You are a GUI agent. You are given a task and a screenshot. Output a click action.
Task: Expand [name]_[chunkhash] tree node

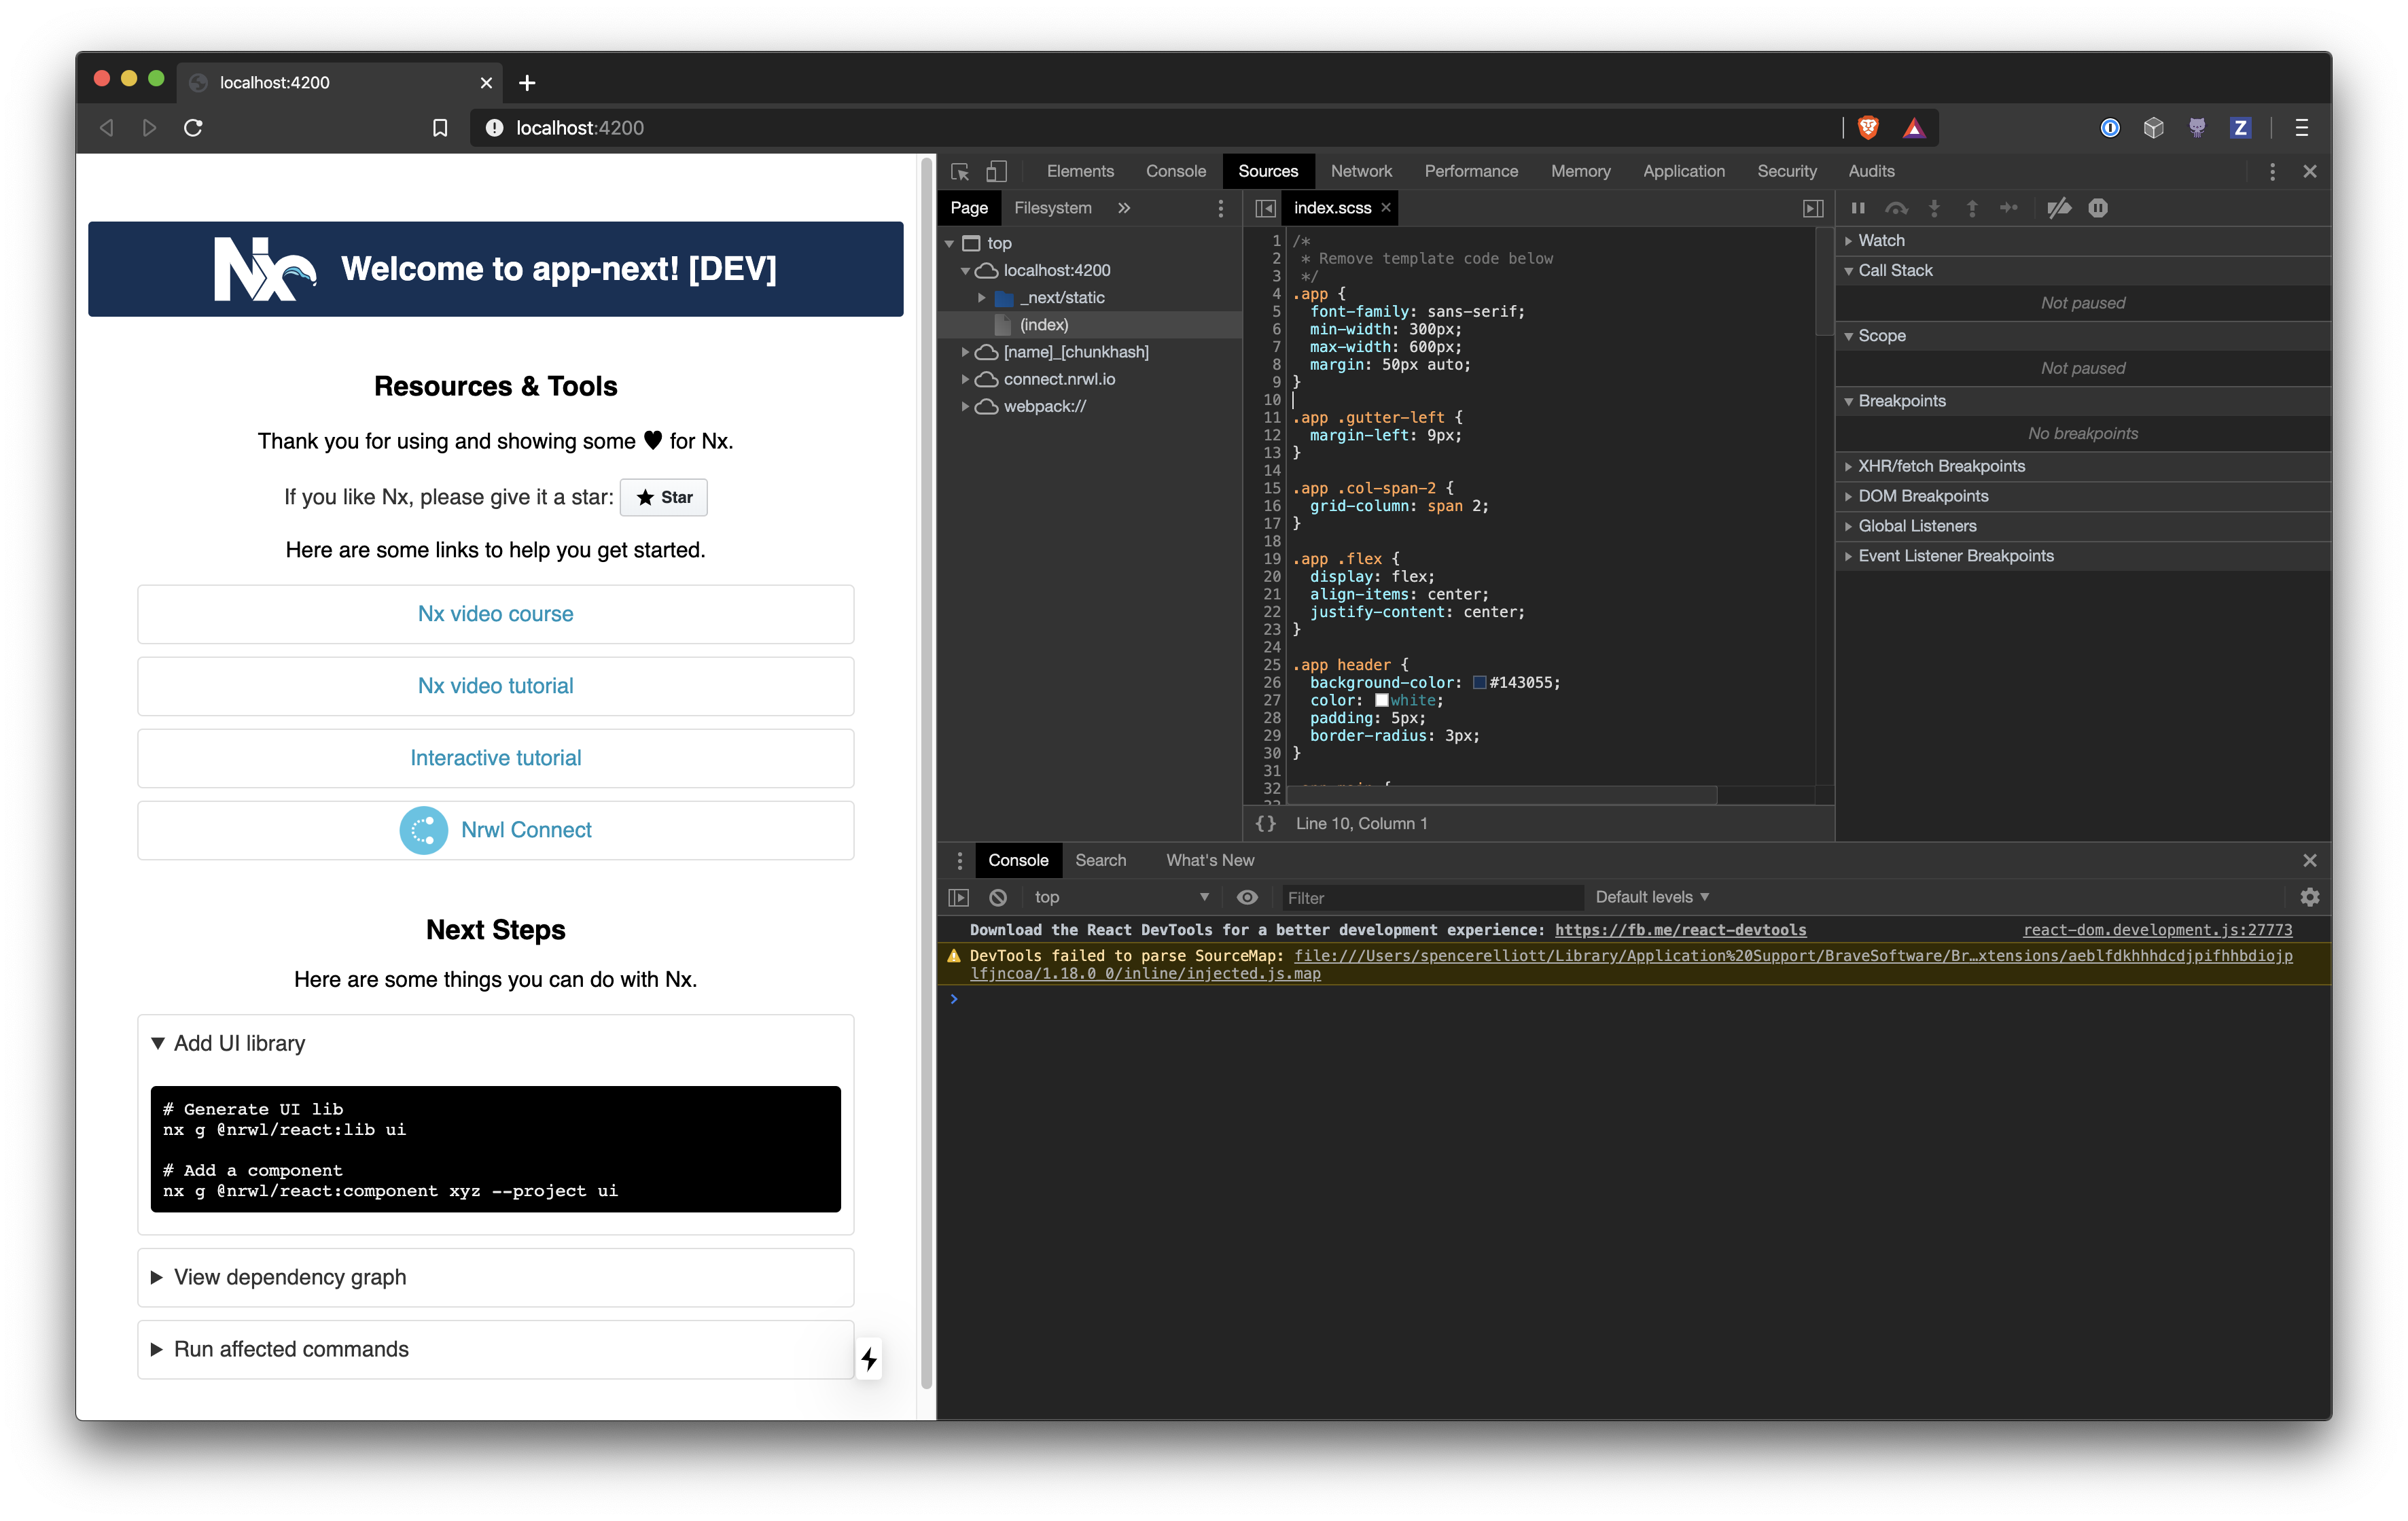pos(965,352)
